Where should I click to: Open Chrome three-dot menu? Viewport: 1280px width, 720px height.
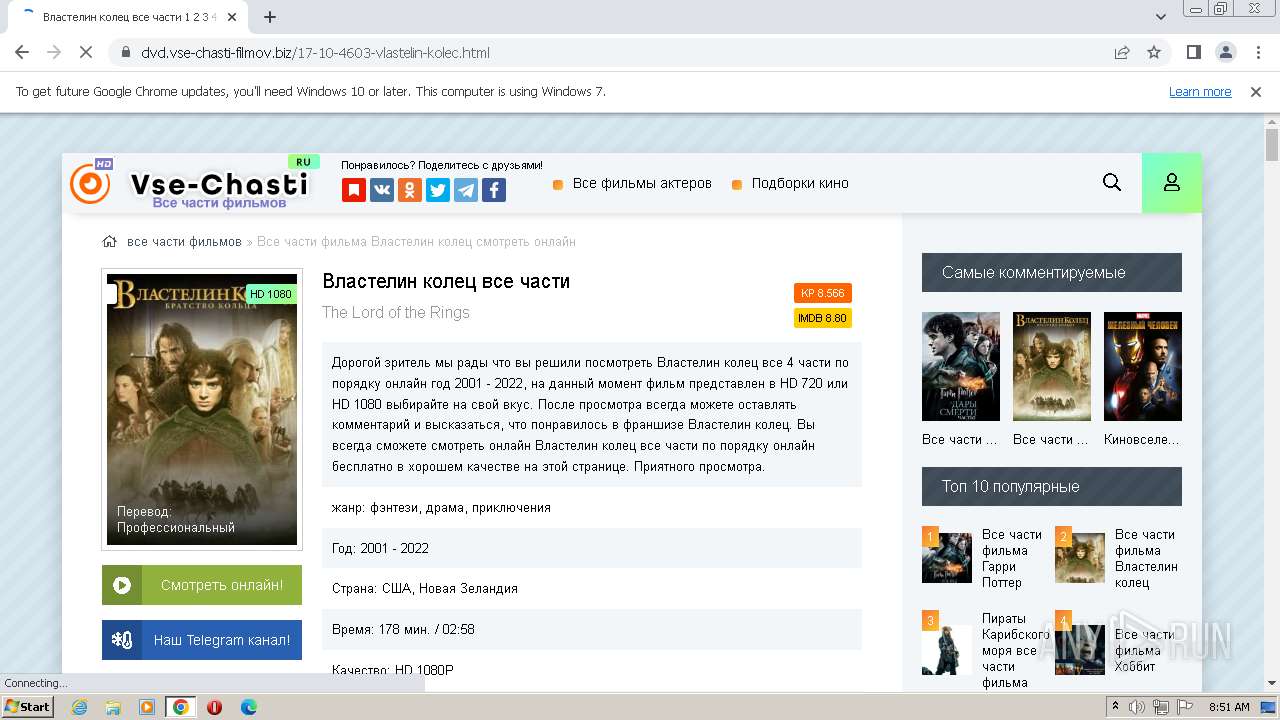[1257, 52]
